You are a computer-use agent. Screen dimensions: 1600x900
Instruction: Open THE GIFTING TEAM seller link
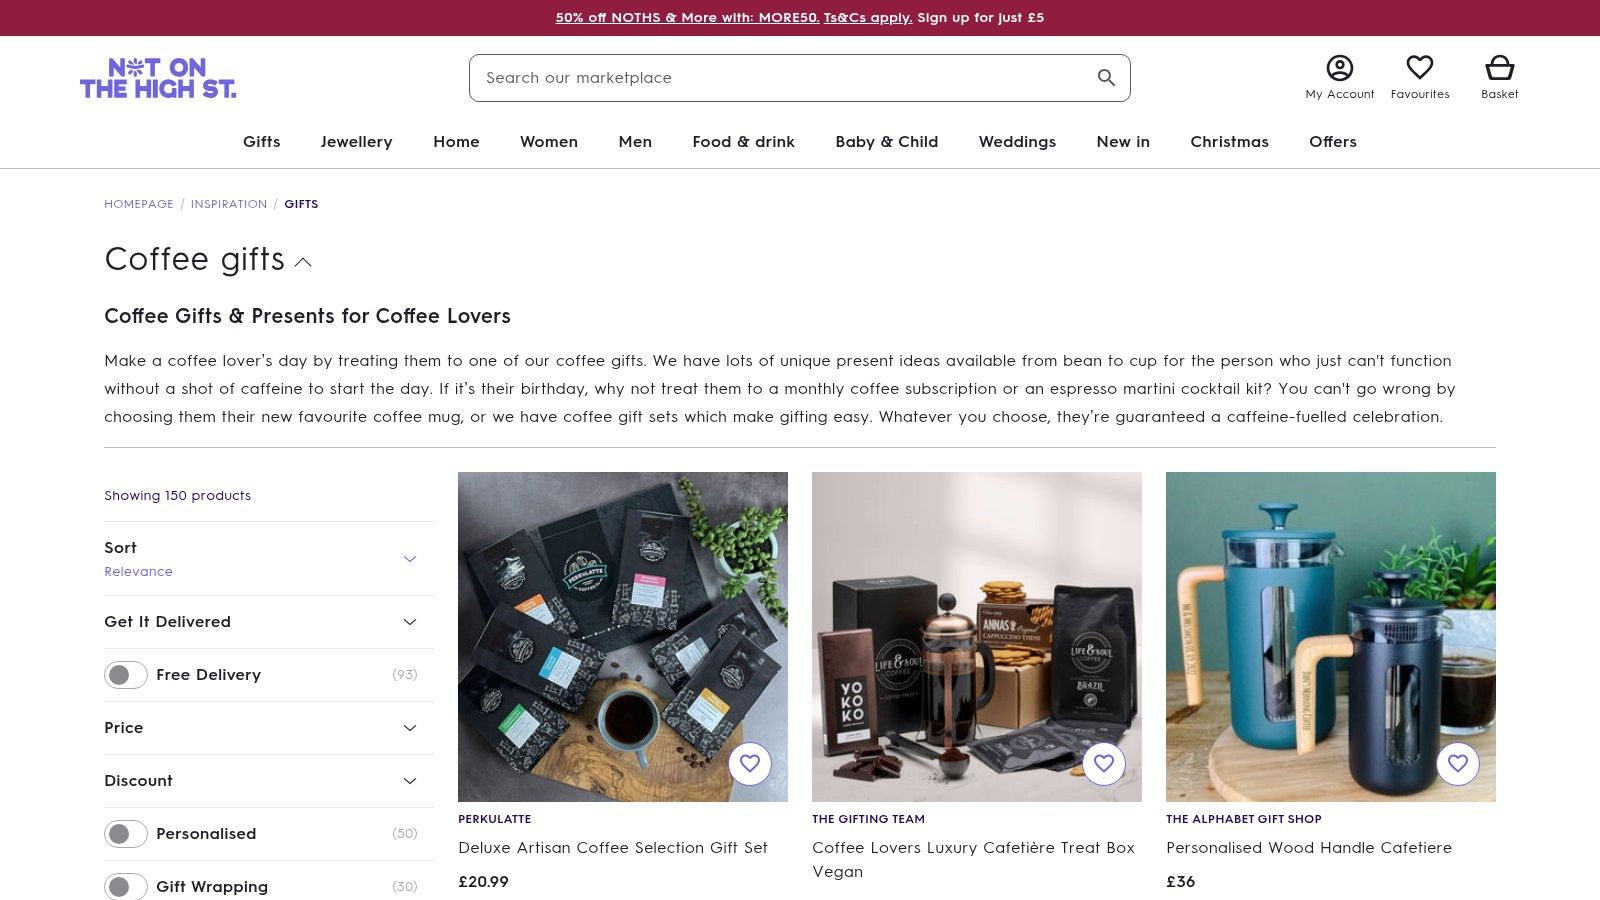(868, 819)
